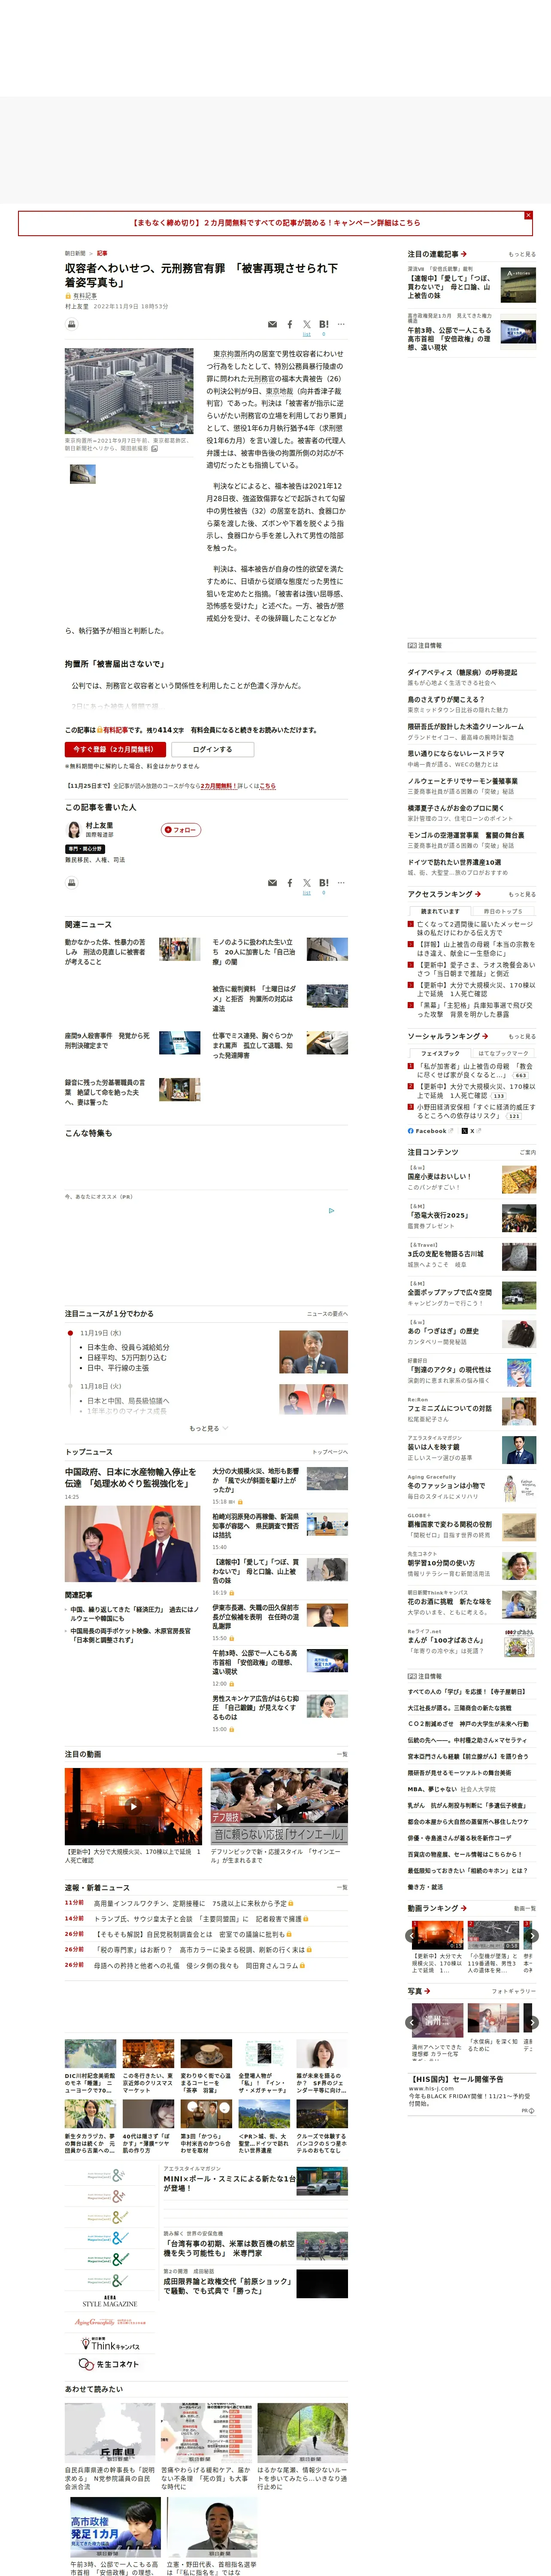Open ranking item 小野田経済安保相 headline

(476, 1111)
